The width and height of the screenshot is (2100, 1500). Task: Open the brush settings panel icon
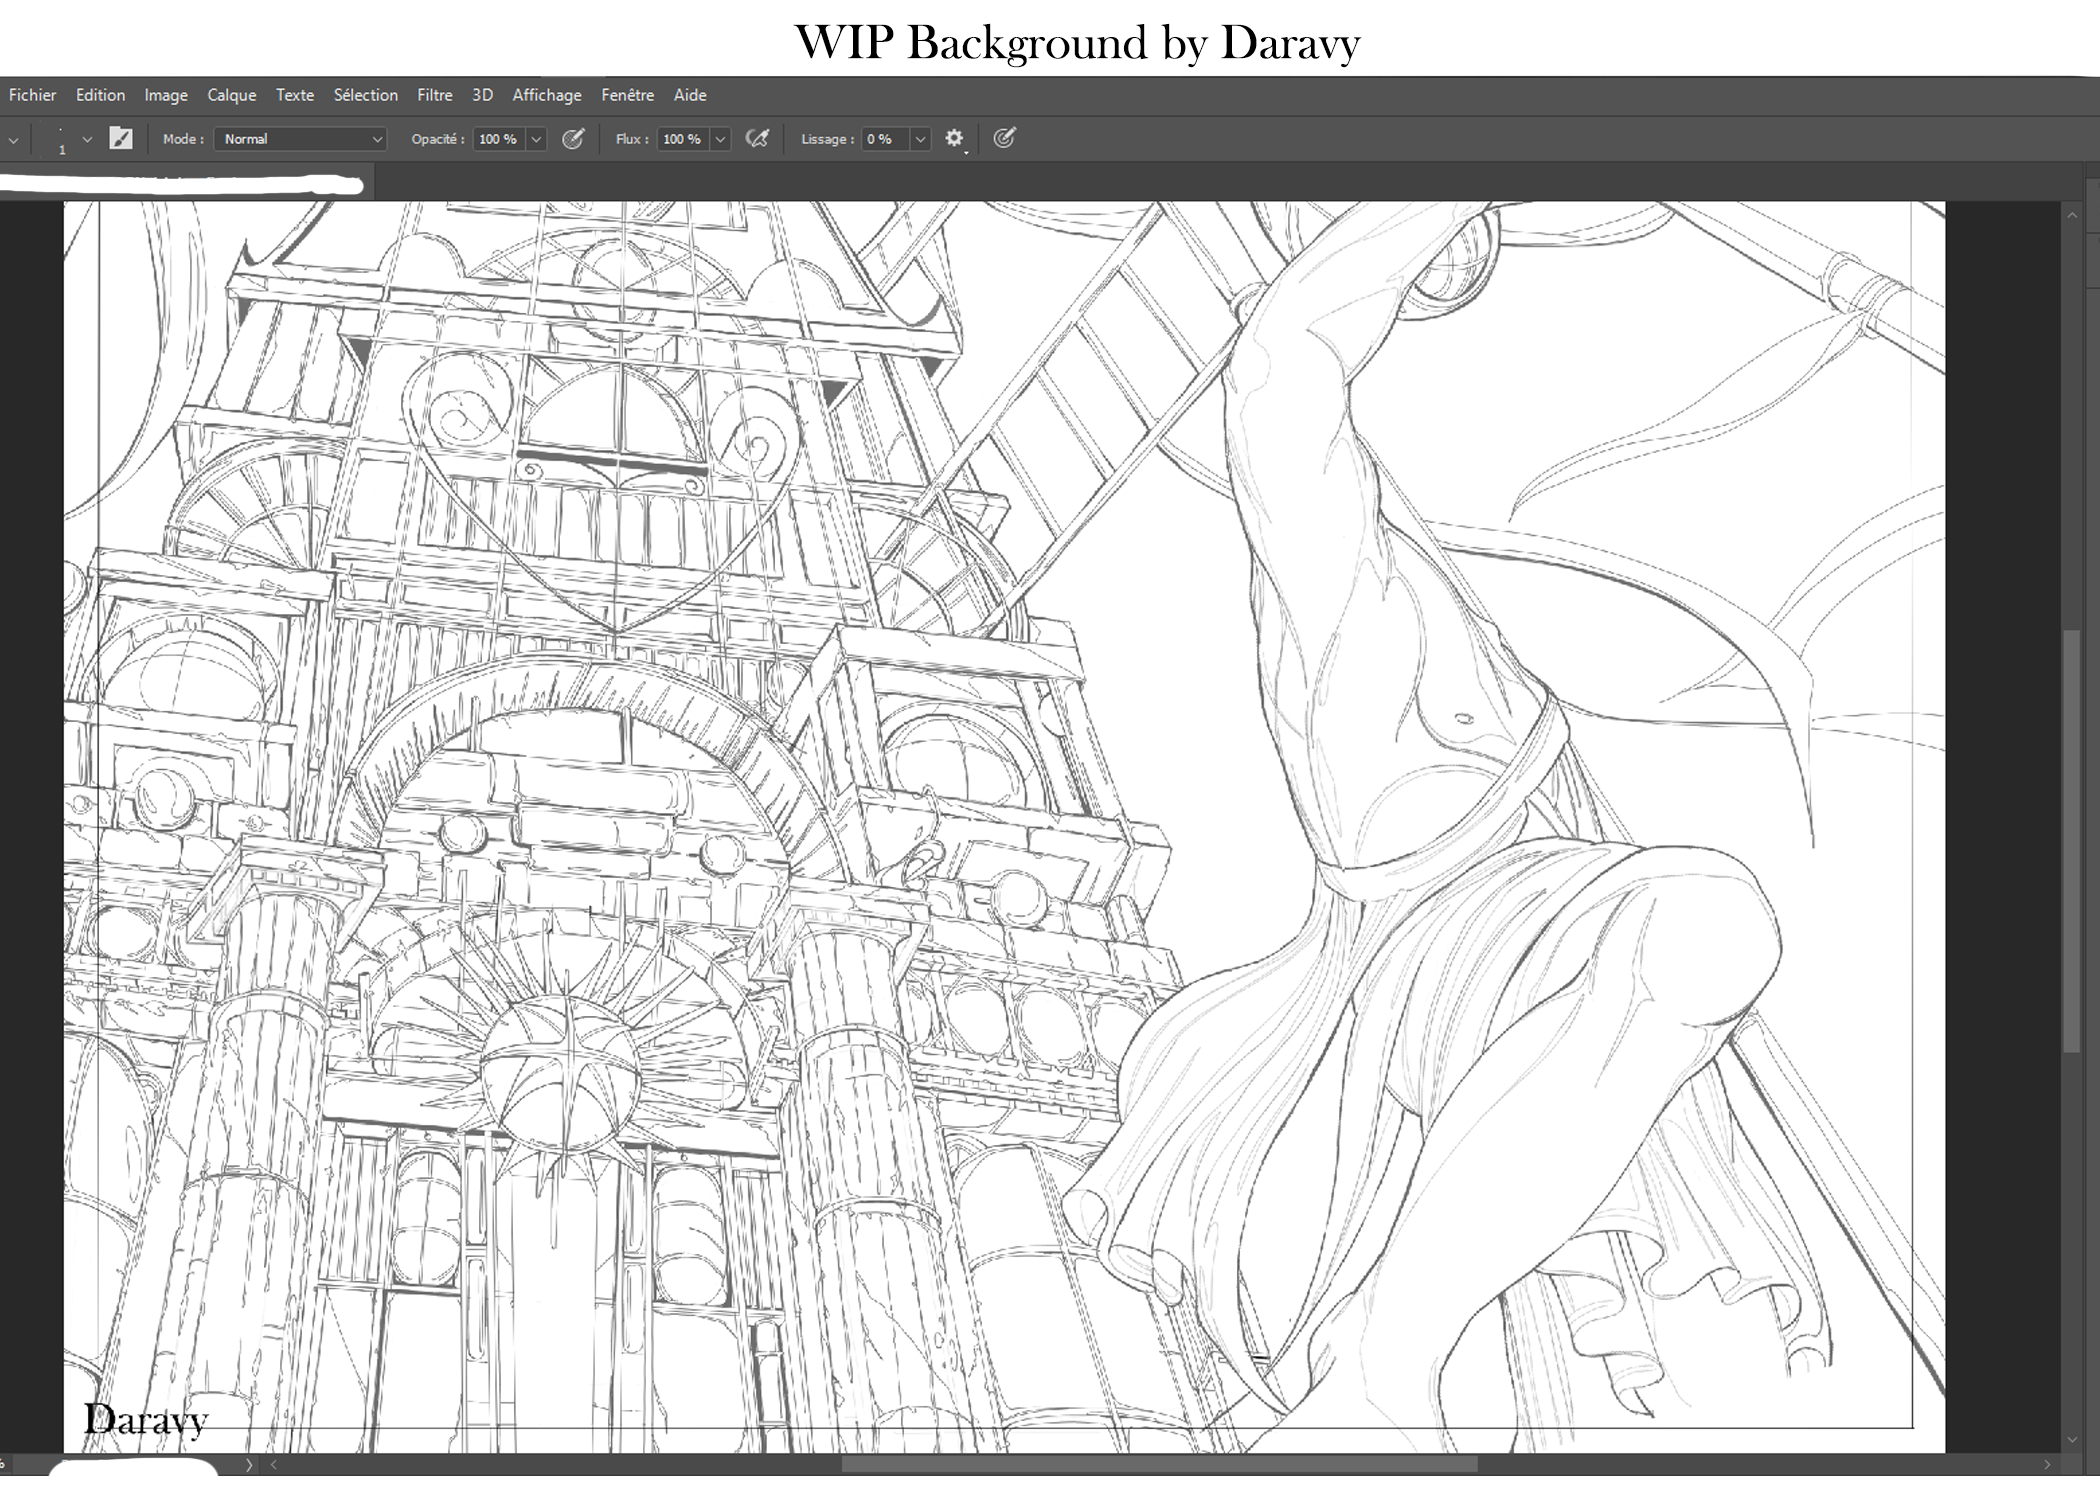121,139
